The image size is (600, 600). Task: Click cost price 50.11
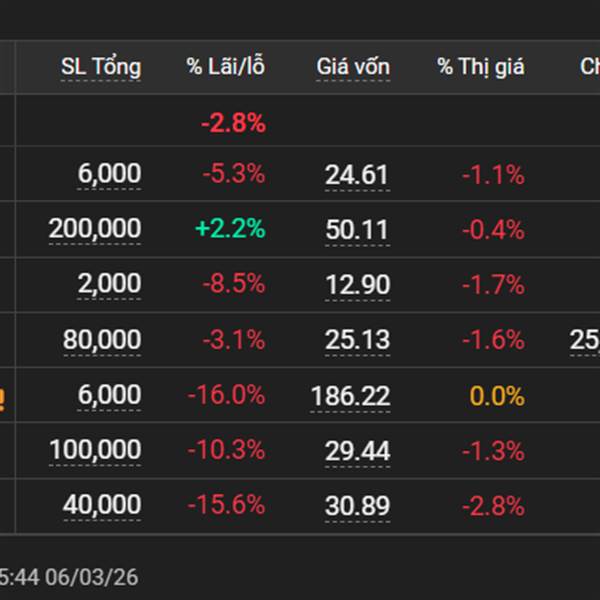coord(357,229)
